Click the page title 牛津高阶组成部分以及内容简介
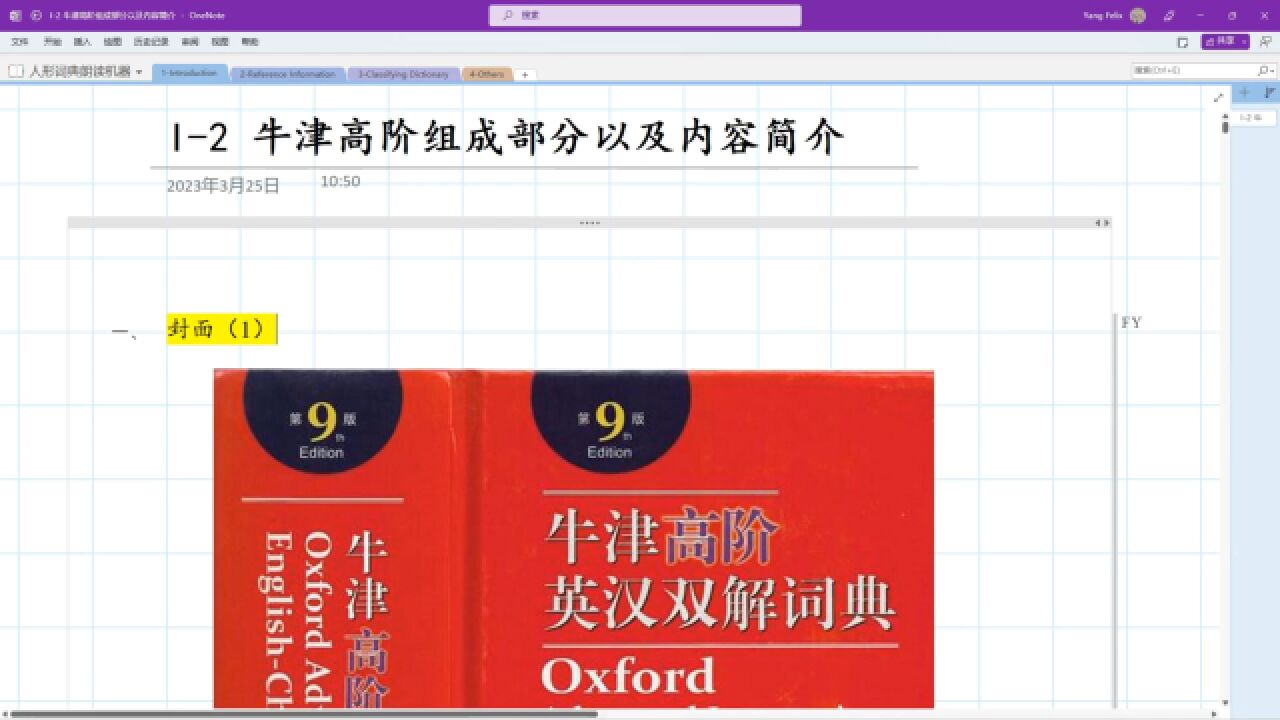This screenshot has width=1280, height=720. 550,138
